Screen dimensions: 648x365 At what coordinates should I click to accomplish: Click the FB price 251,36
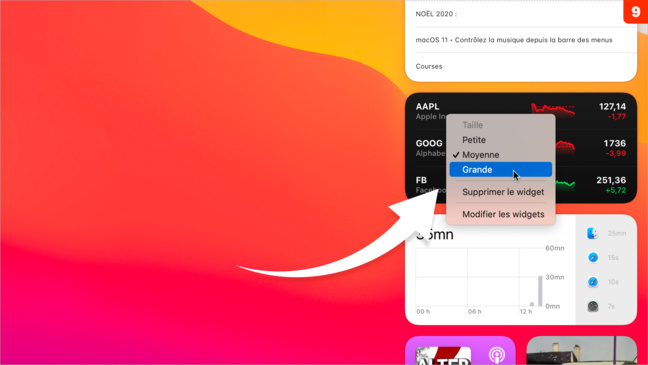(611, 180)
